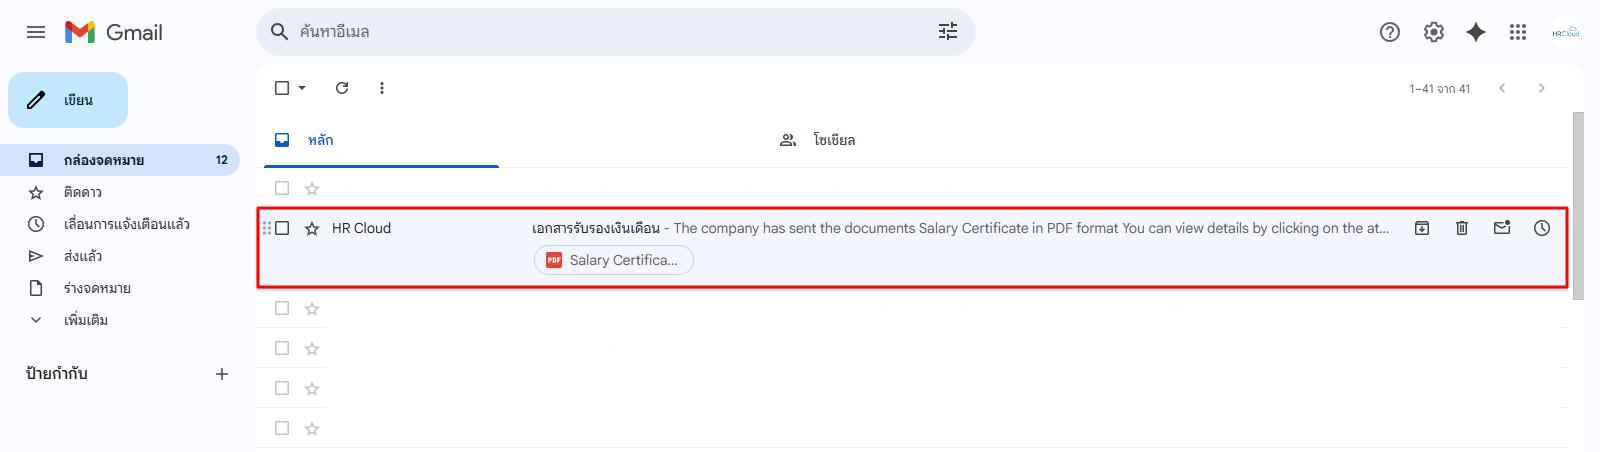Toggle the select-all checkbox in toolbar
The image size is (1600, 452).
pos(282,88)
